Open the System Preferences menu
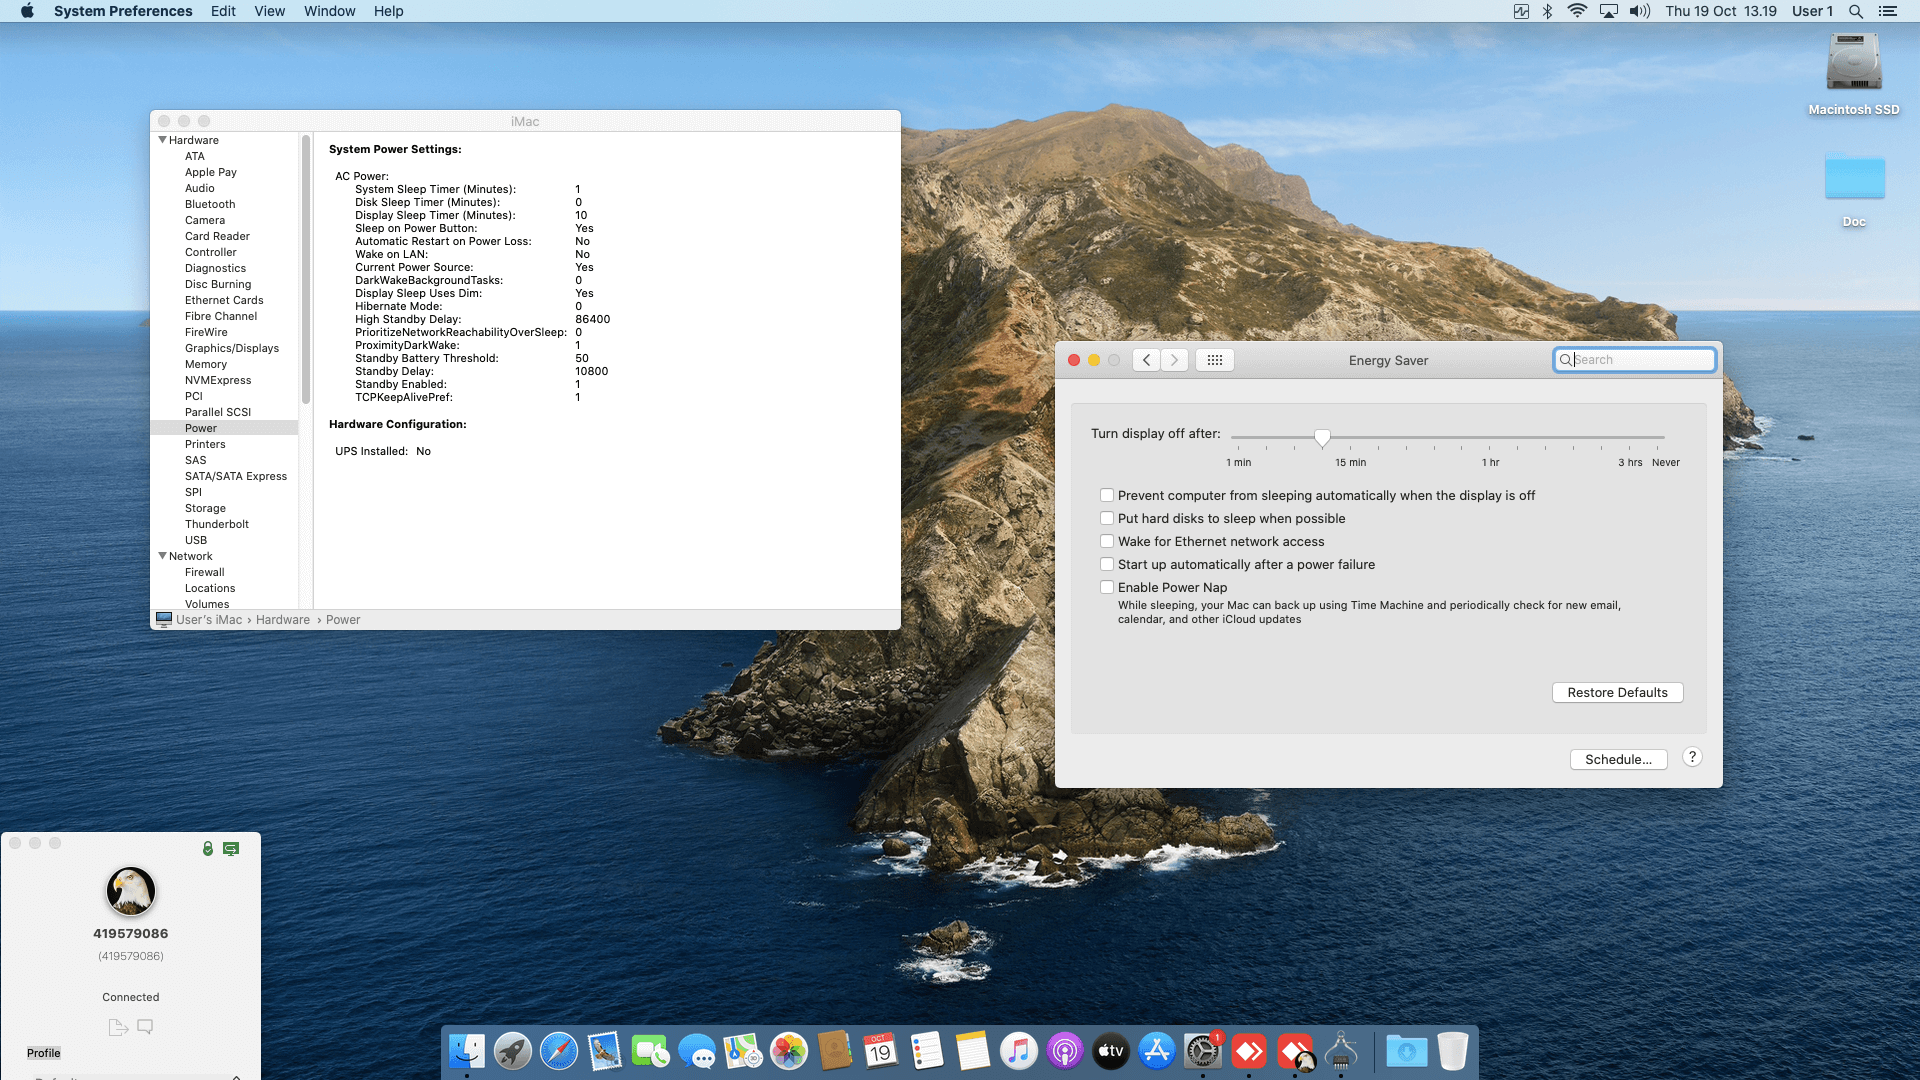The image size is (1920, 1080). pos(123,11)
